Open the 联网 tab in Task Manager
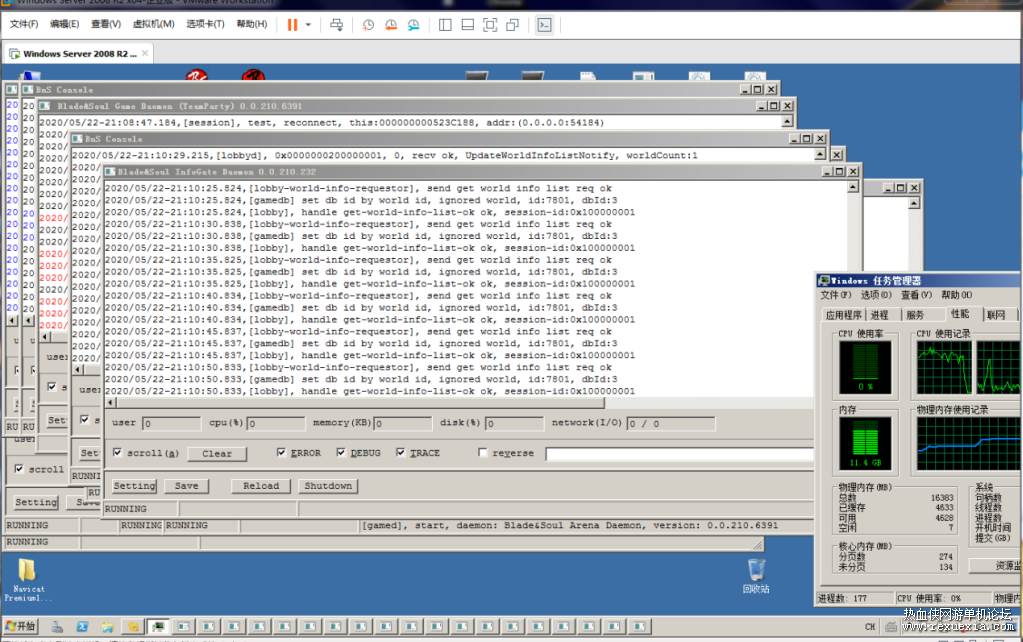 pyautogui.click(x=996, y=315)
